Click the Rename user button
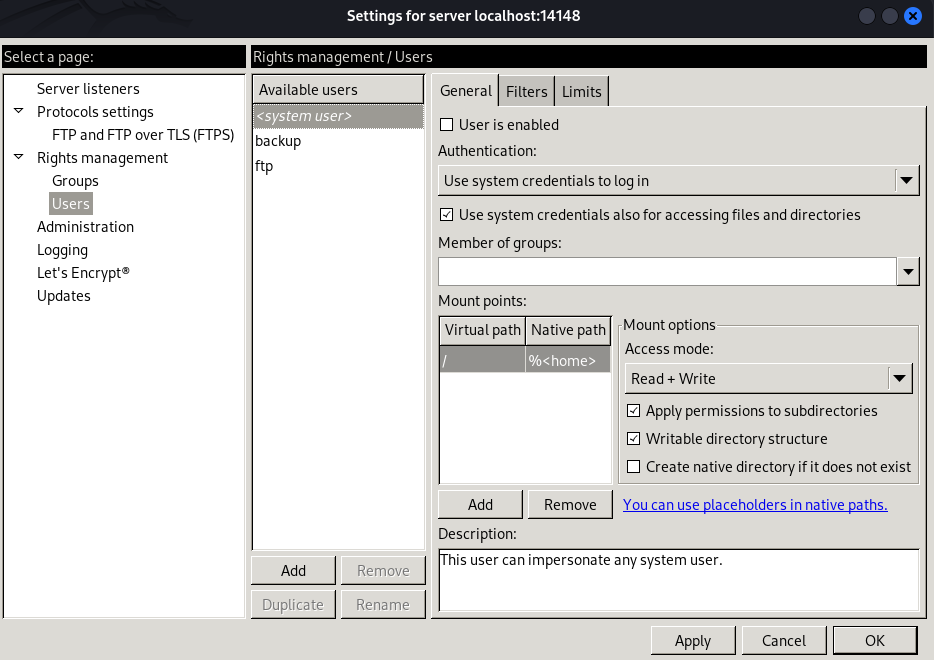This screenshot has height=660, width=934. click(383, 605)
